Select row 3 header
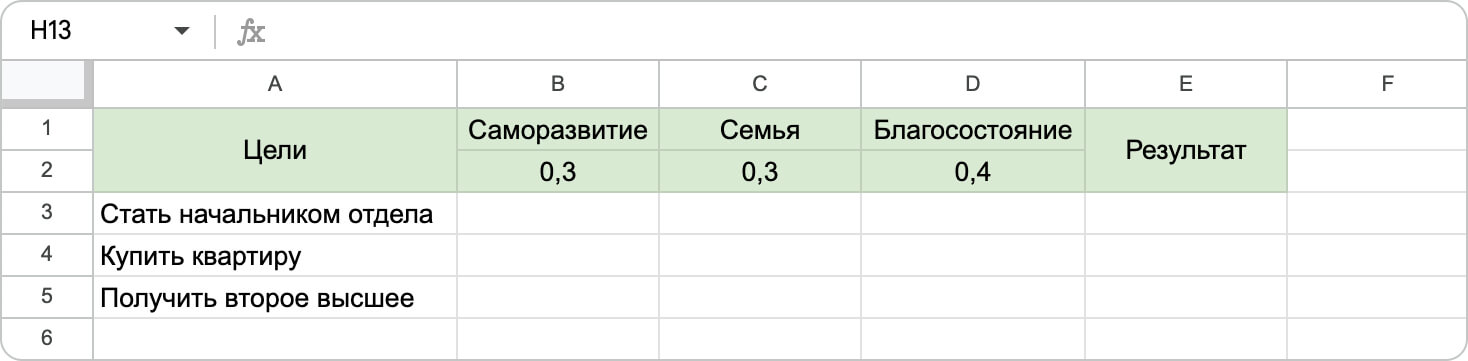Viewport: 1468px width, 361px height. (47, 213)
